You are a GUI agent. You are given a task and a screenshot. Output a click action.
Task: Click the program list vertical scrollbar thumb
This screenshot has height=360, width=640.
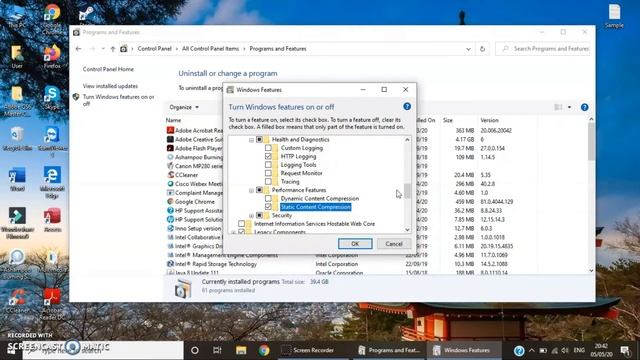pyautogui.click(x=591, y=142)
